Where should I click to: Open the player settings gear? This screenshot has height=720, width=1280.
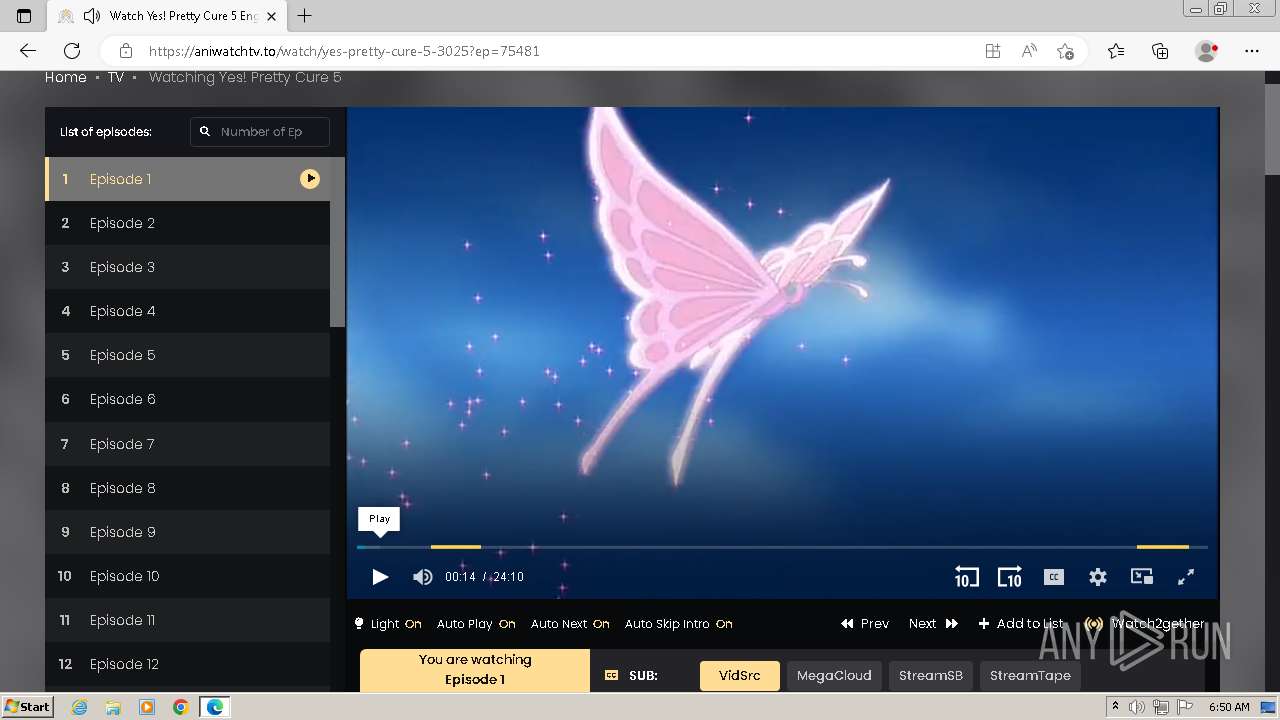pyautogui.click(x=1098, y=577)
